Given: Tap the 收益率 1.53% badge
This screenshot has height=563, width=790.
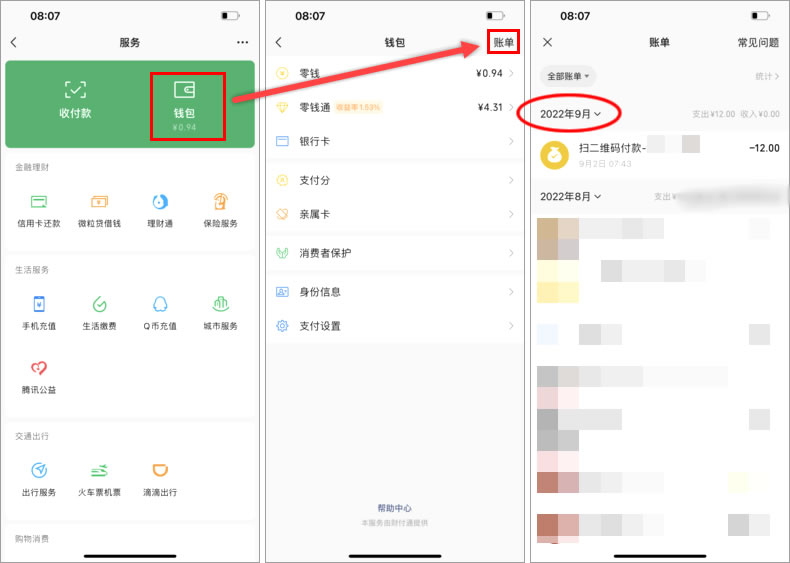Looking at the screenshot, I should coord(358,107).
